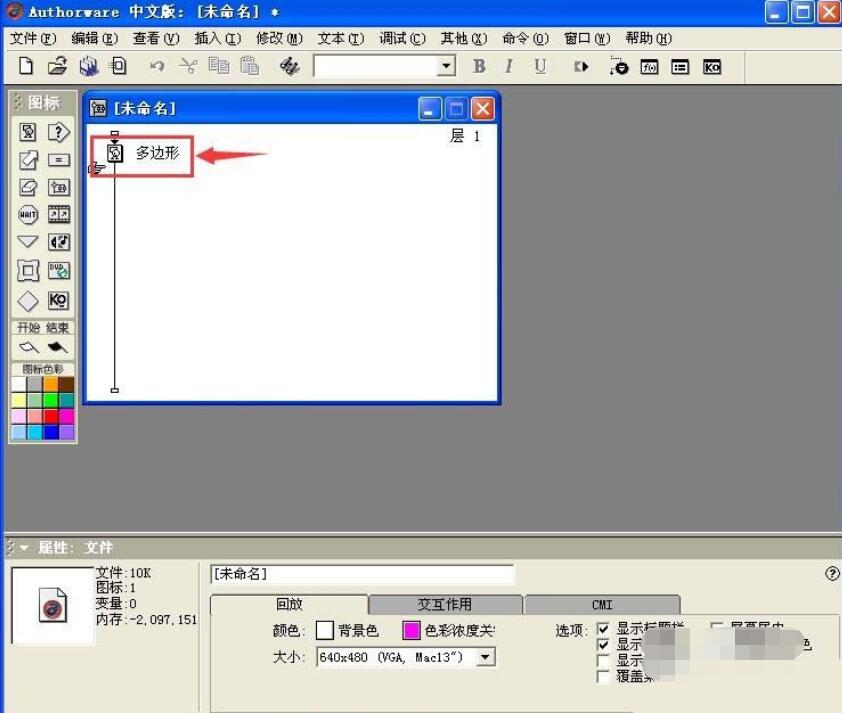842x713 pixels.
Task: Open the 修改 menu
Action: click(x=279, y=38)
